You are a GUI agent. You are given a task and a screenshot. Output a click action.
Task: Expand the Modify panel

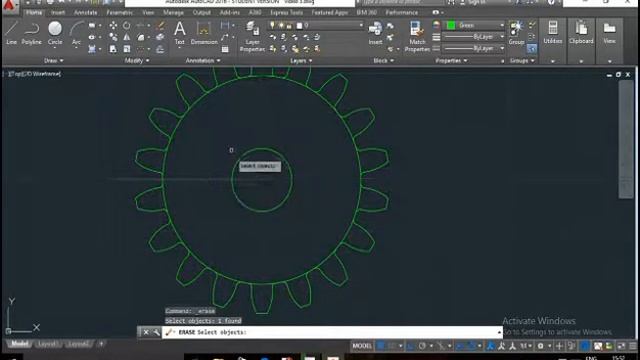click(x=137, y=60)
